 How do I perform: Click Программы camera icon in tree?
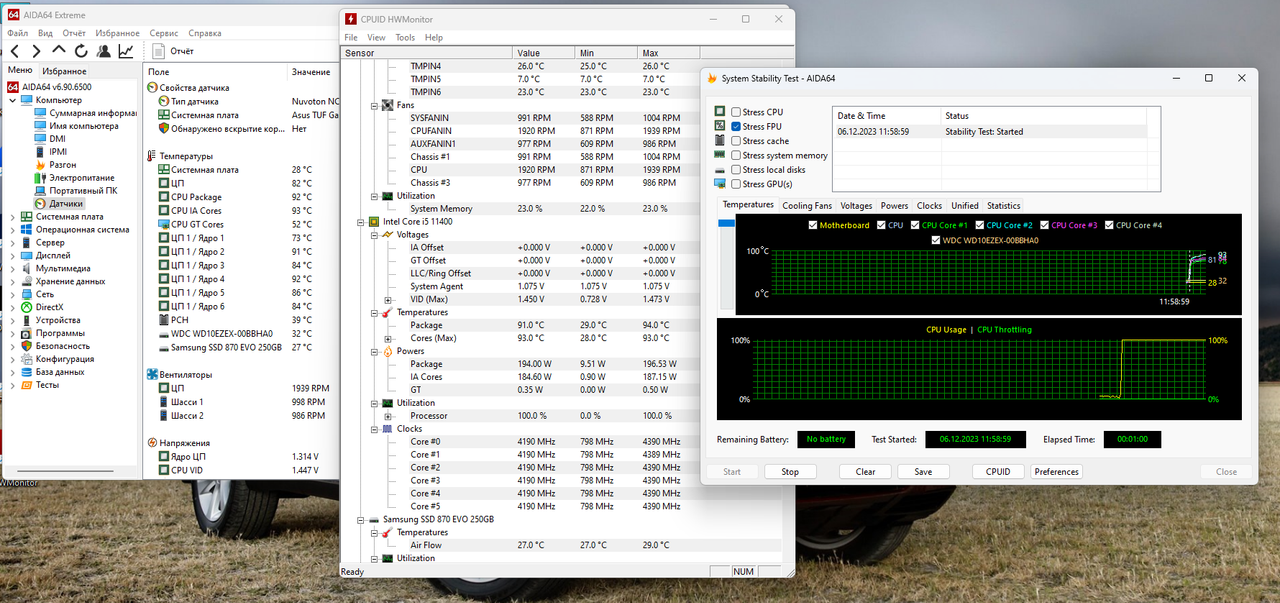(27, 333)
